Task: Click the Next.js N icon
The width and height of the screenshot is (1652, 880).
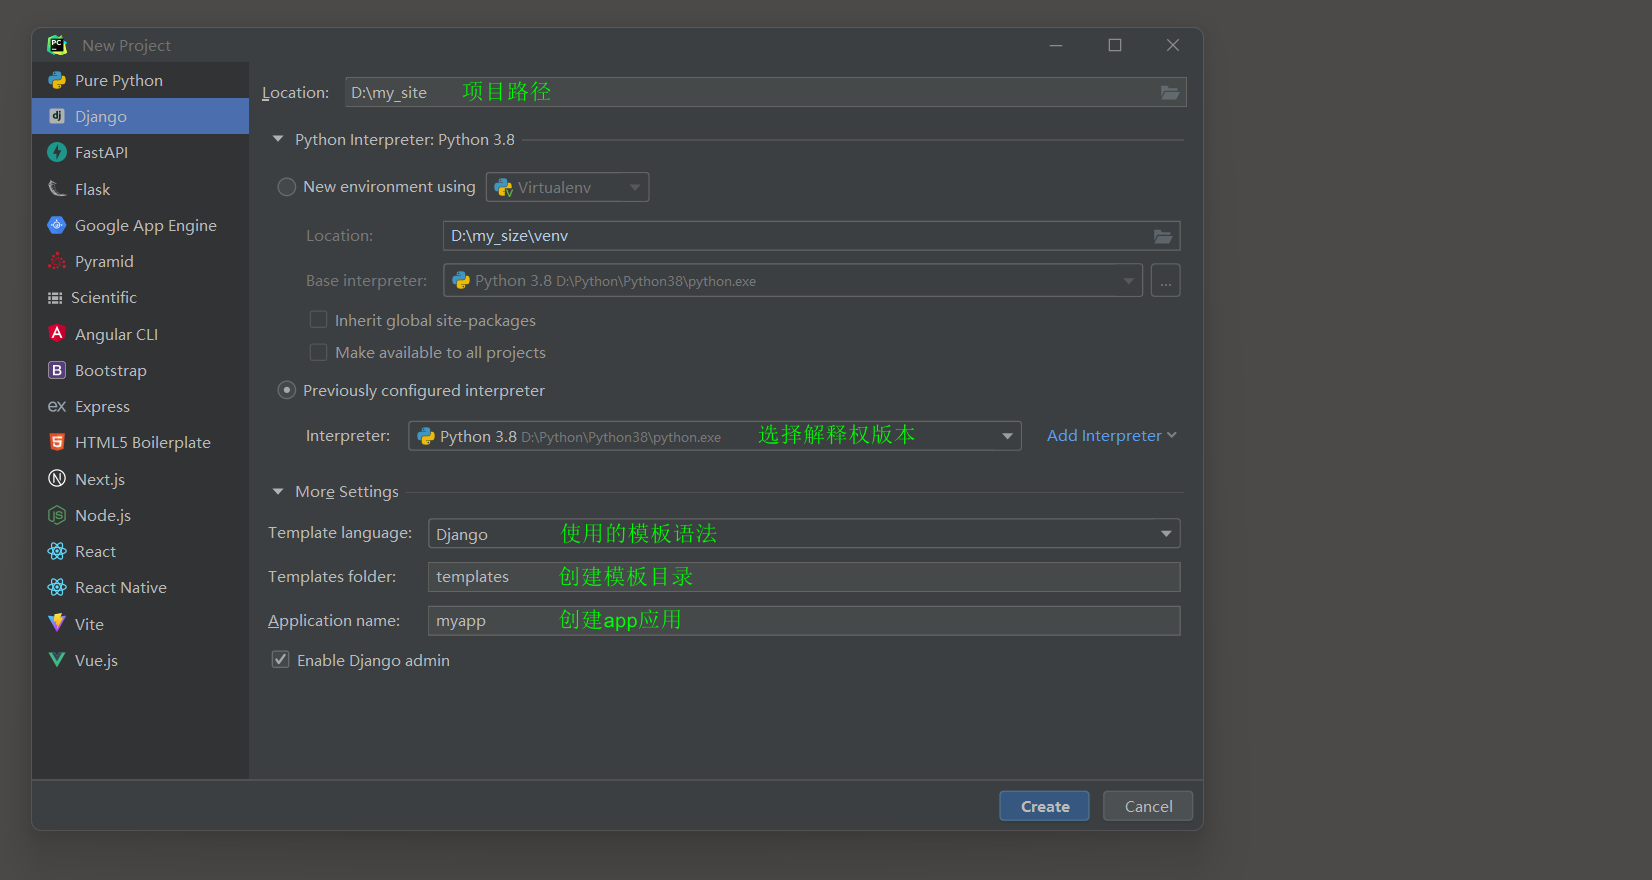Action: pos(57,479)
